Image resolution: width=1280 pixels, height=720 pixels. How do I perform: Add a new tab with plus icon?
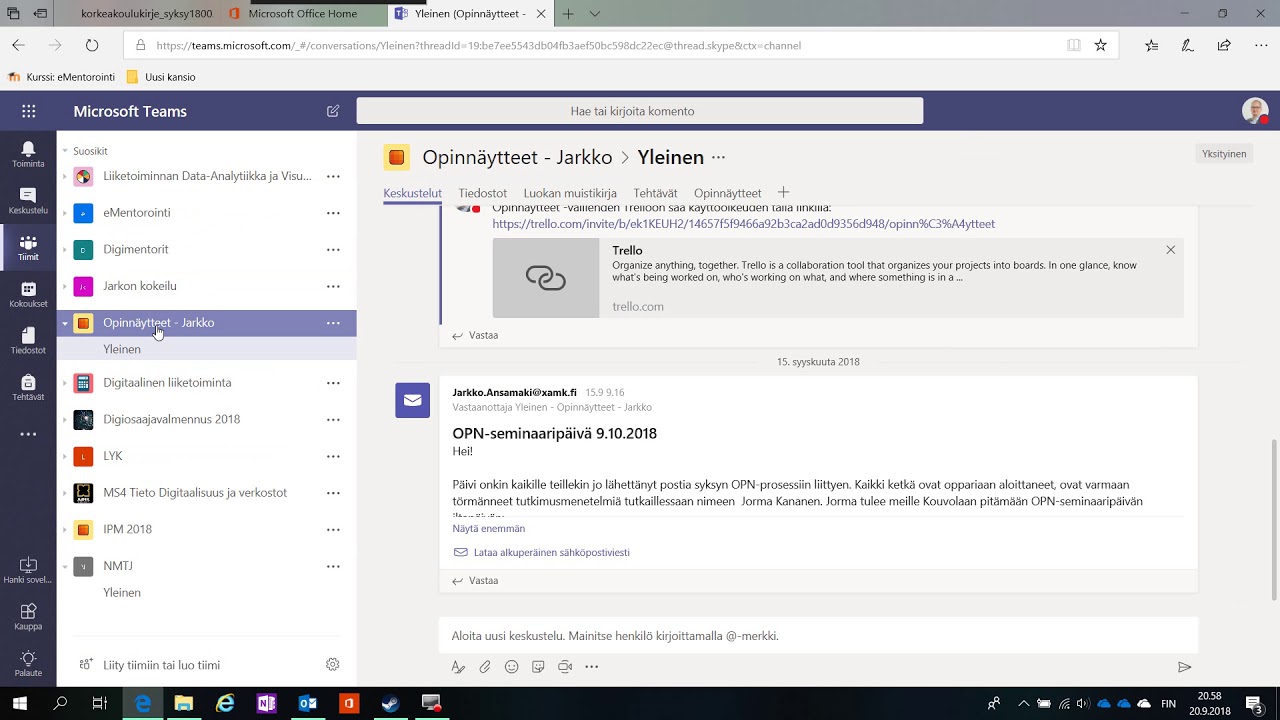pyautogui.click(x=784, y=192)
